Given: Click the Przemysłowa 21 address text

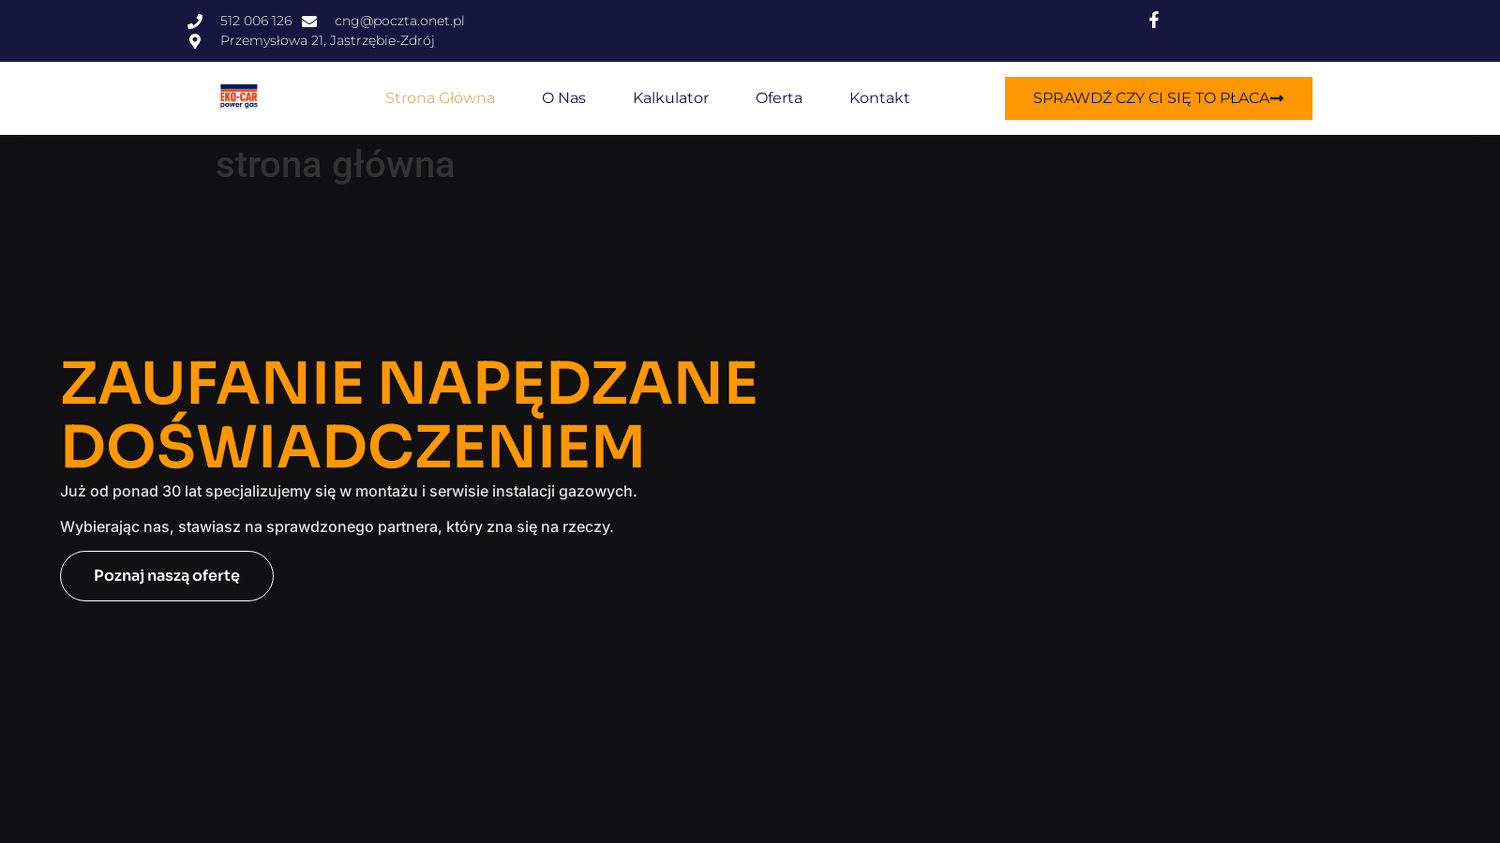Looking at the screenshot, I should (x=327, y=41).
